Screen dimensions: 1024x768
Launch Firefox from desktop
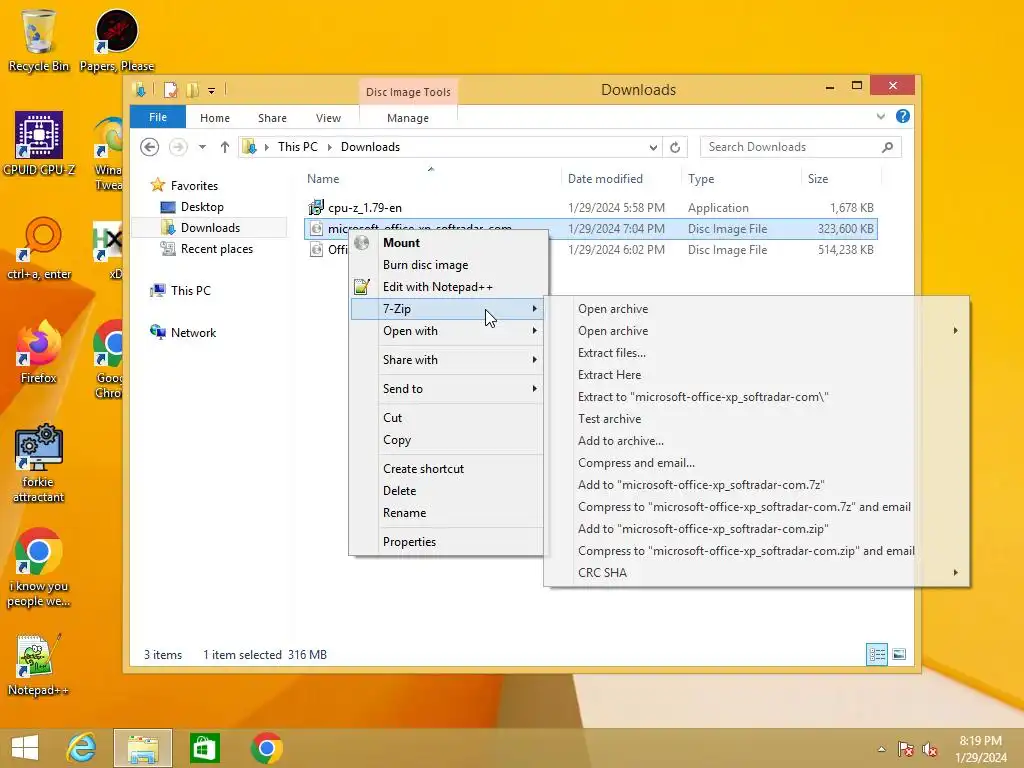pyautogui.click(x=39, y=352)
